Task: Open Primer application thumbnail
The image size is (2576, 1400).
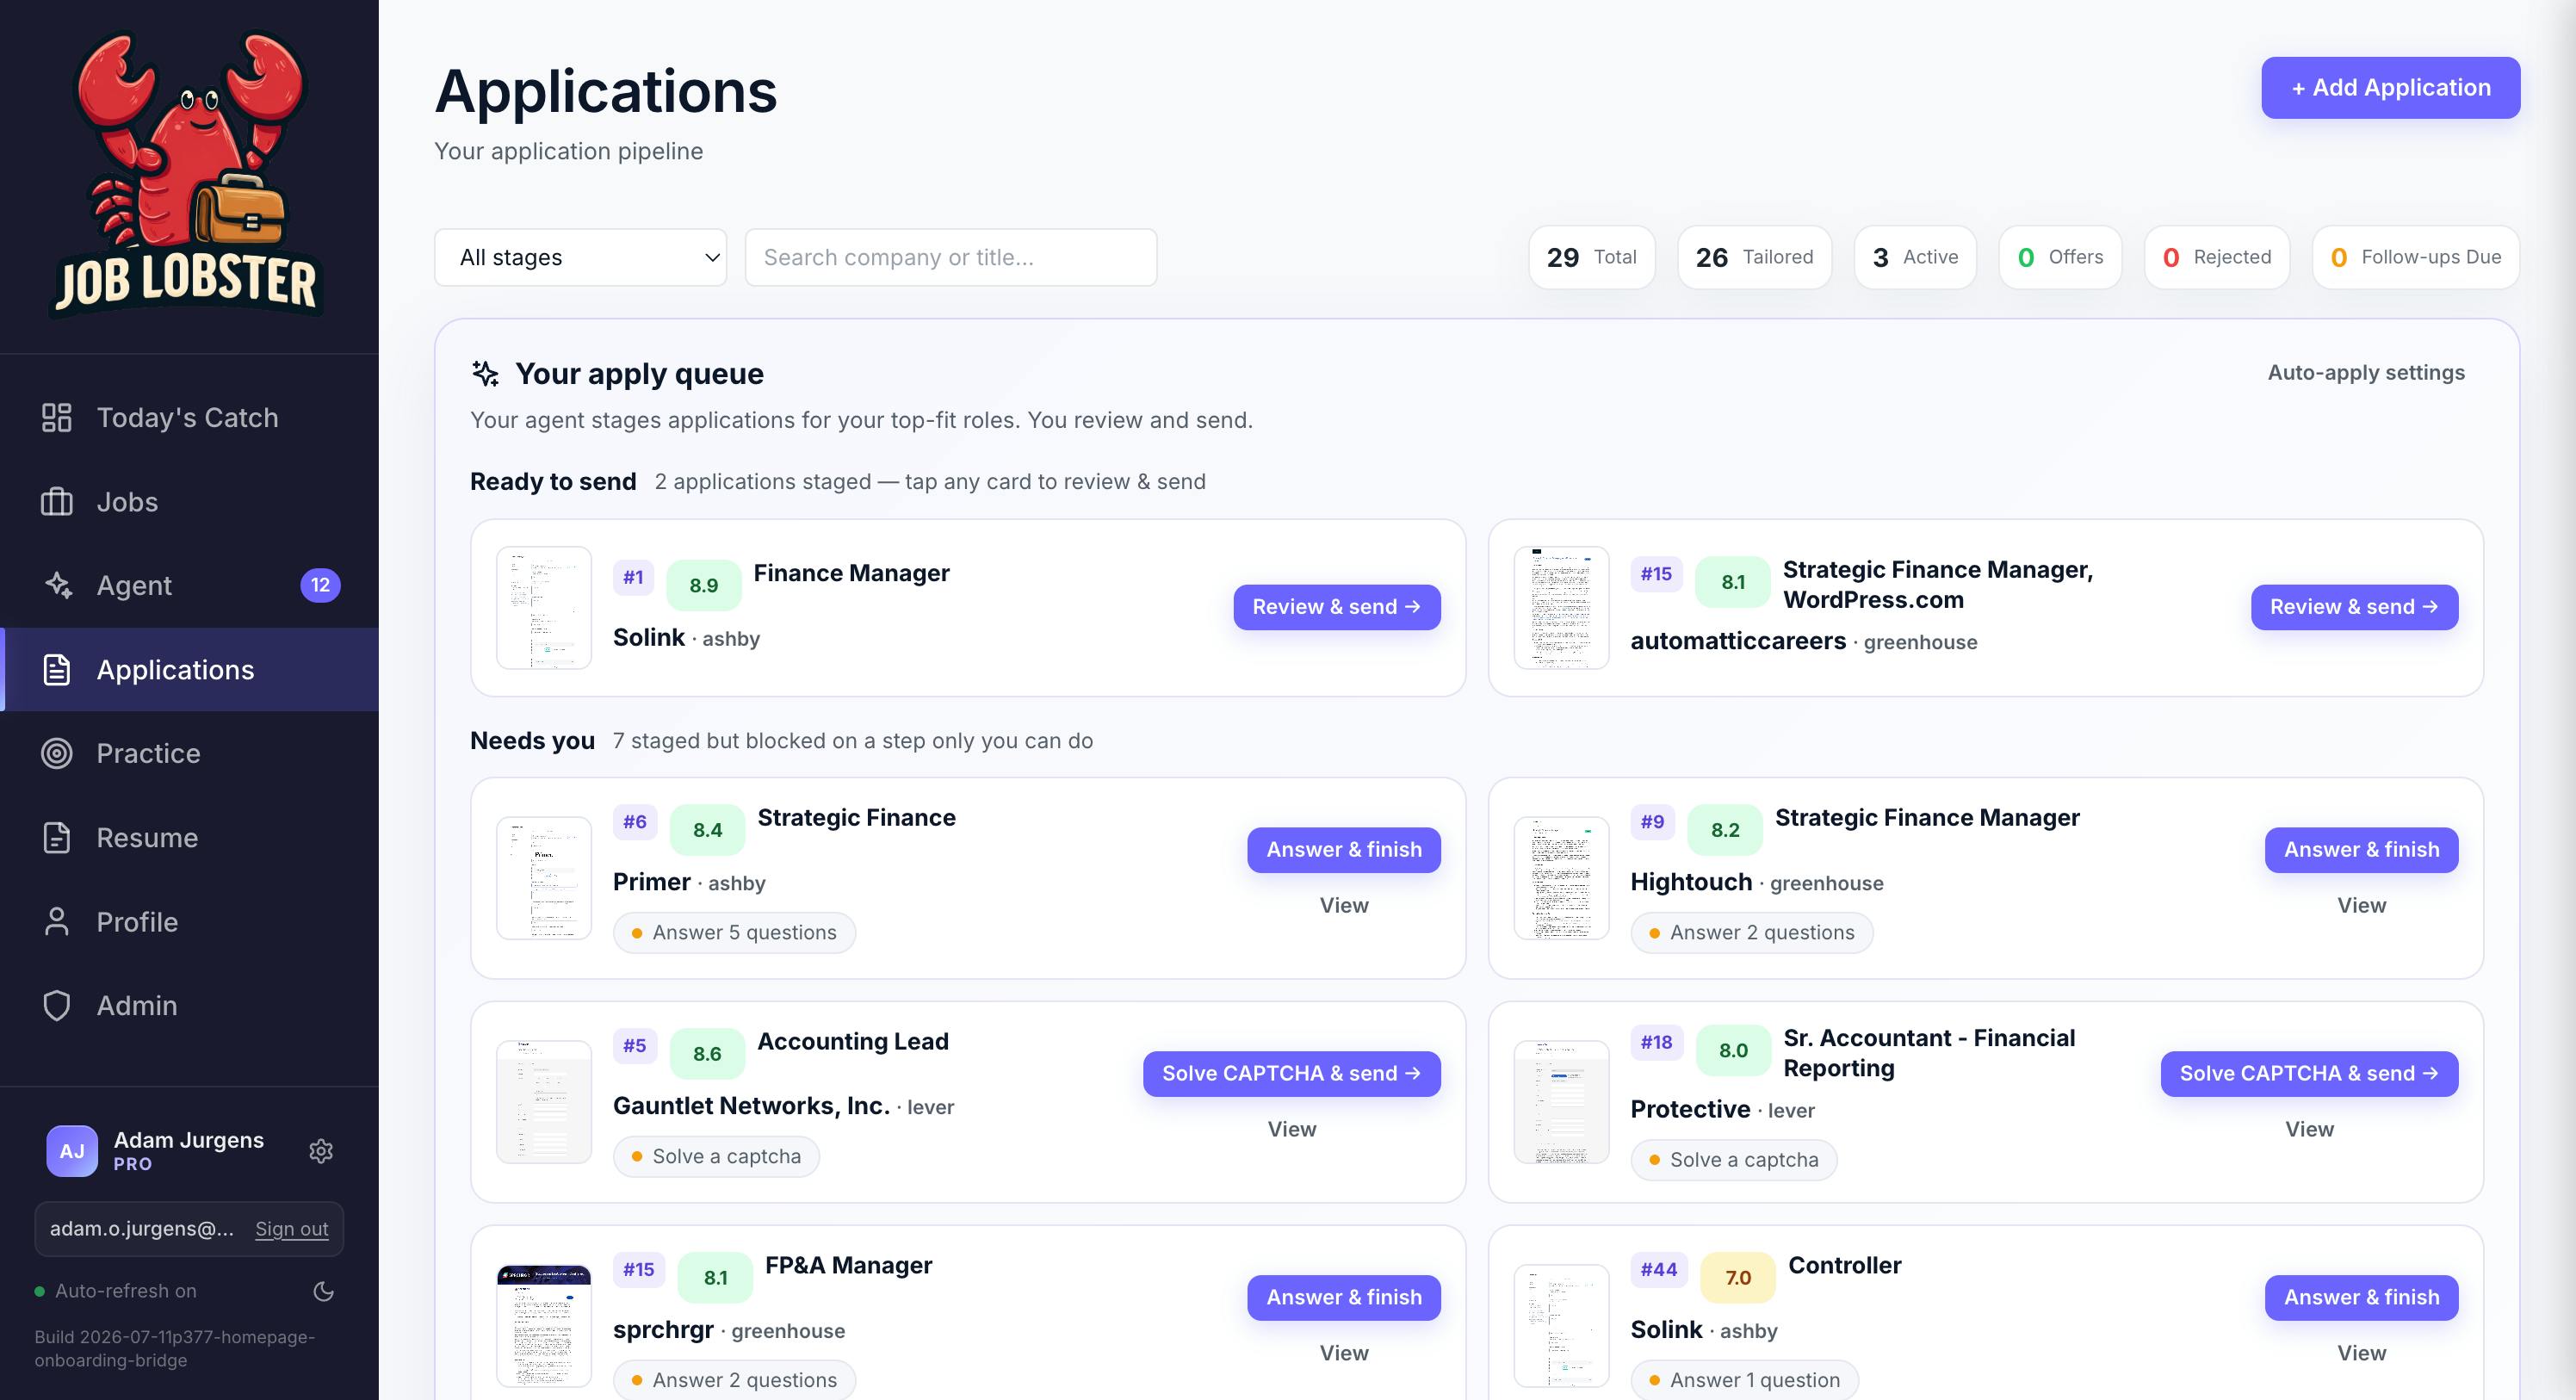Action: 544,878
